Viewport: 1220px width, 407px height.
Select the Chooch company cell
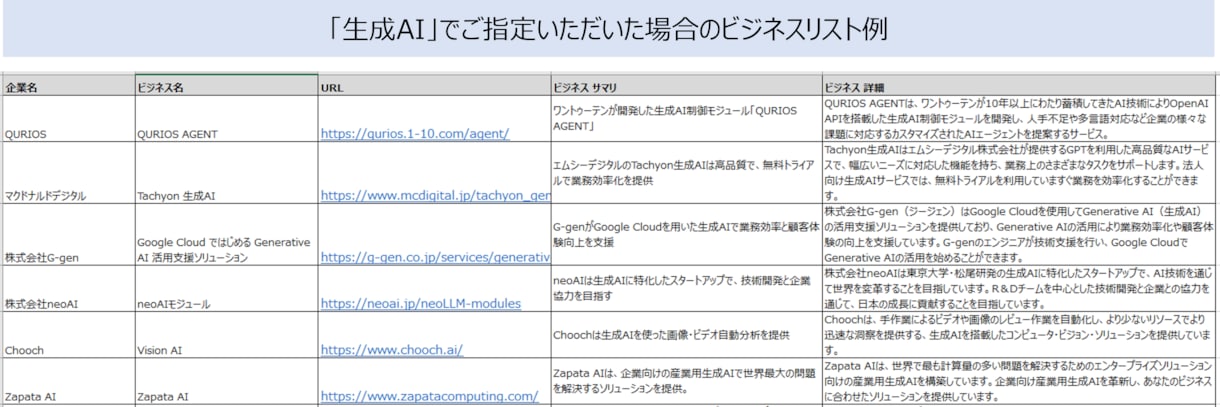pyautogui.click(x=67, y=336)
